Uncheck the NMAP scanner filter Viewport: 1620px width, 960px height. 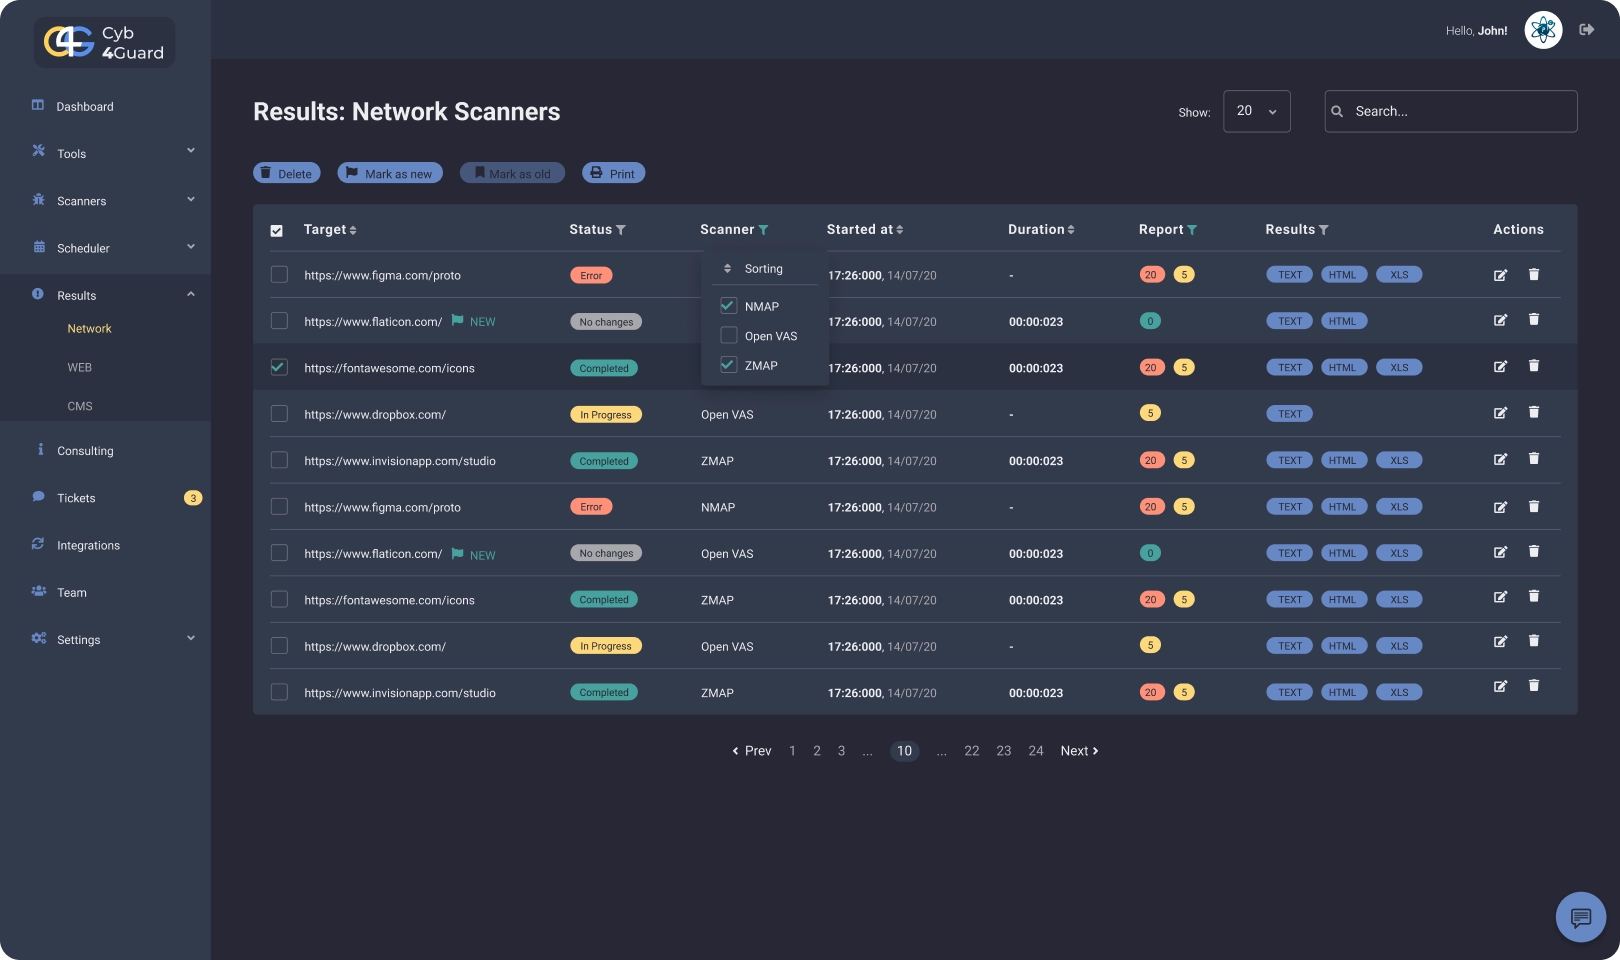coord(728,306)
